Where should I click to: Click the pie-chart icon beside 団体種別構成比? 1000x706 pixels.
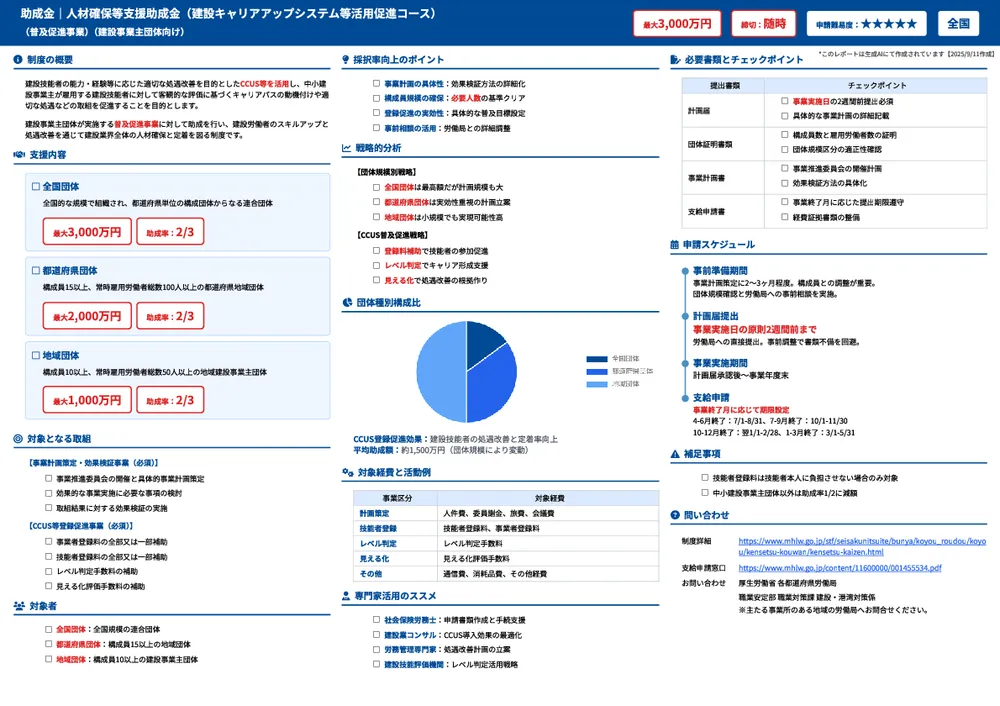(347, 301)
